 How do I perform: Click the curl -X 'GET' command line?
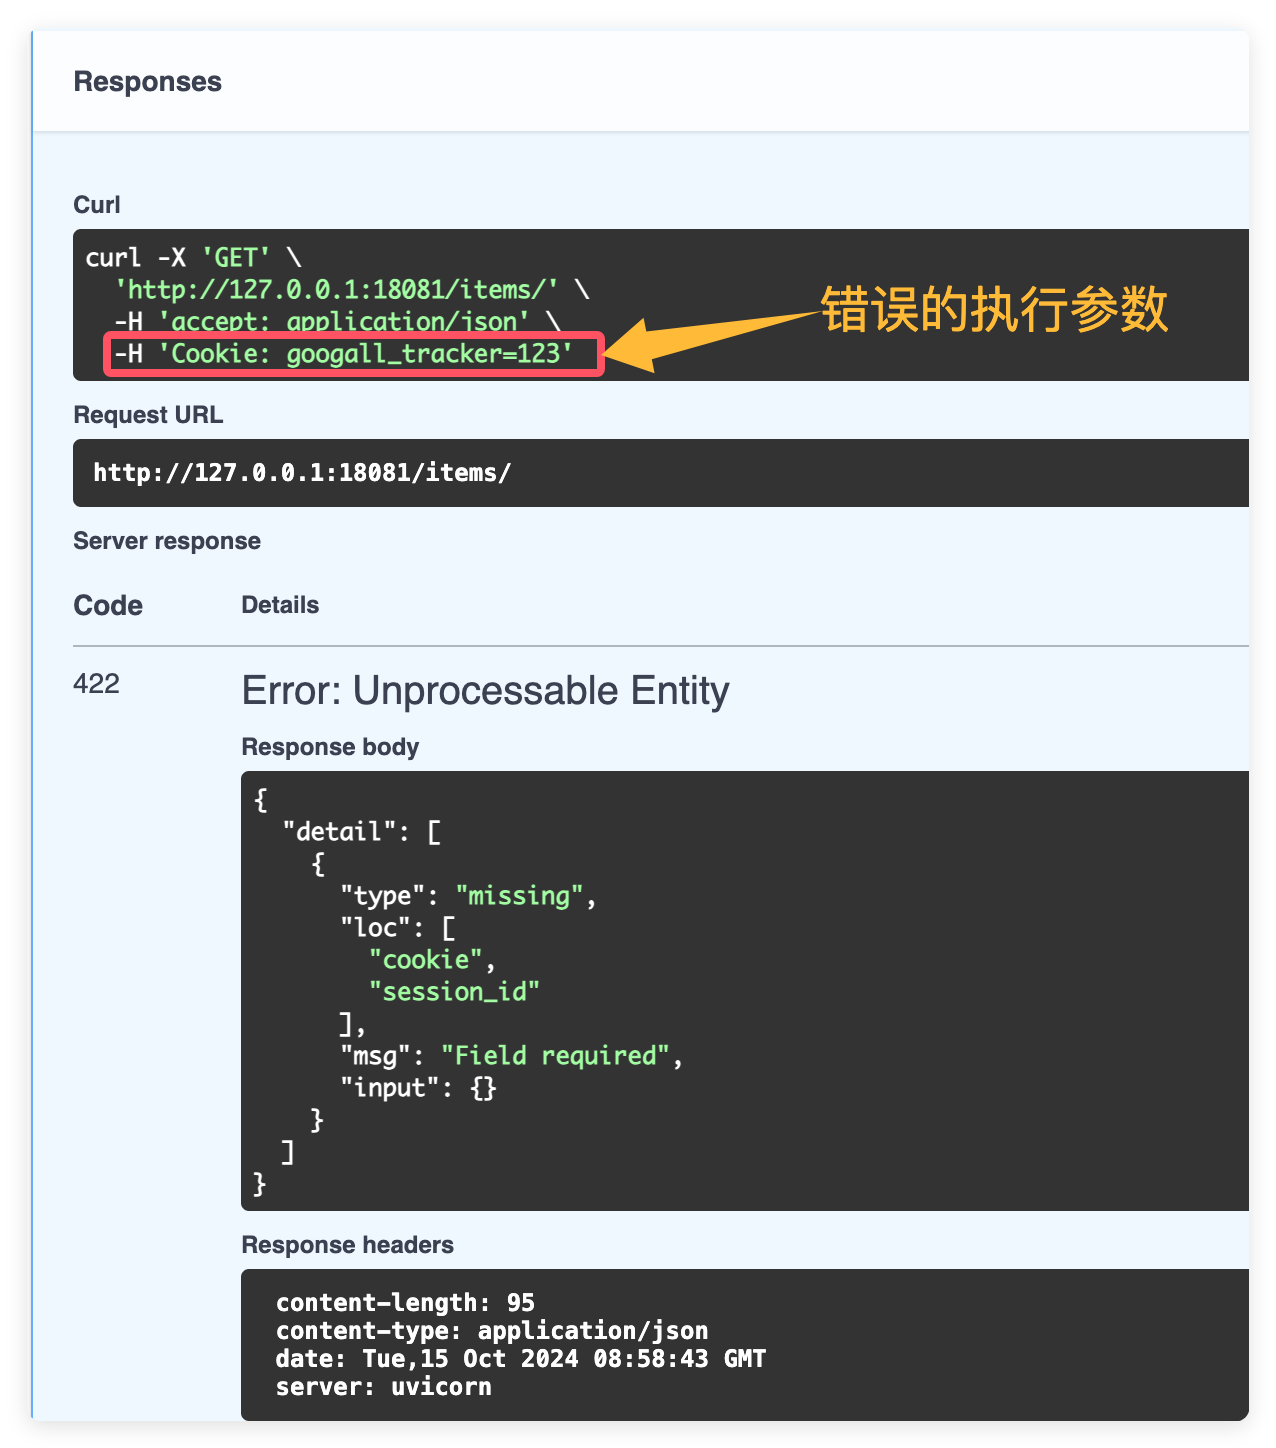pyautogui.click(x=193, y=258)
